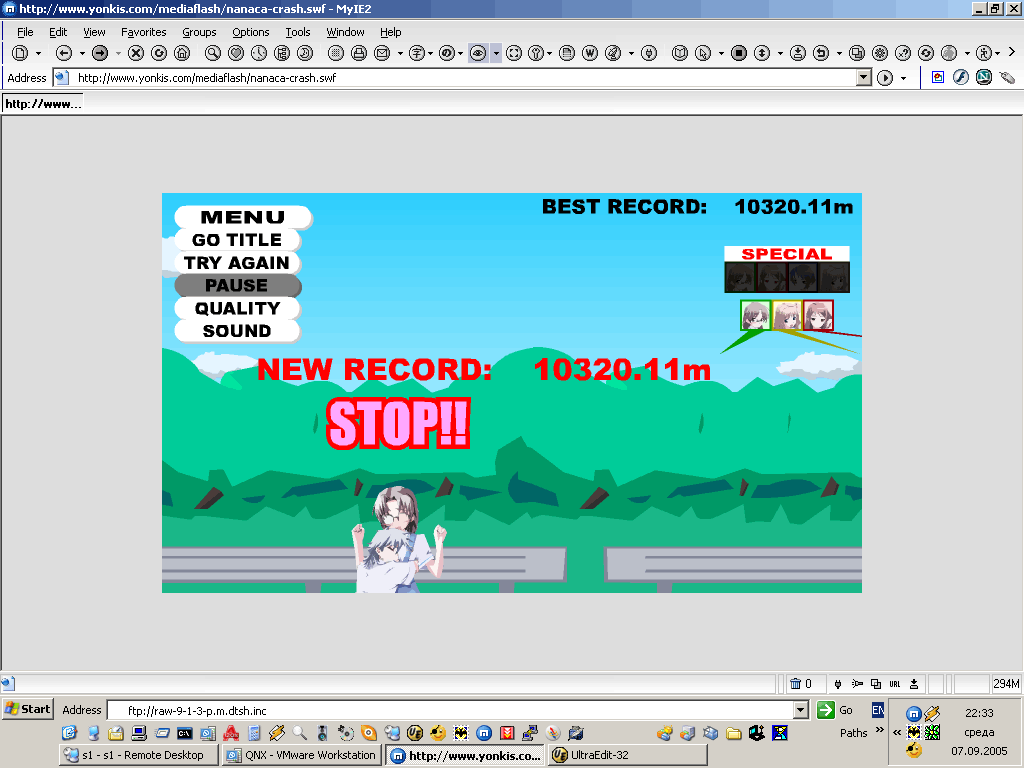Click the undo curved arrow toolbar icon
The width and height of the screenshot is (1024, 768).
tap(821, 53)
